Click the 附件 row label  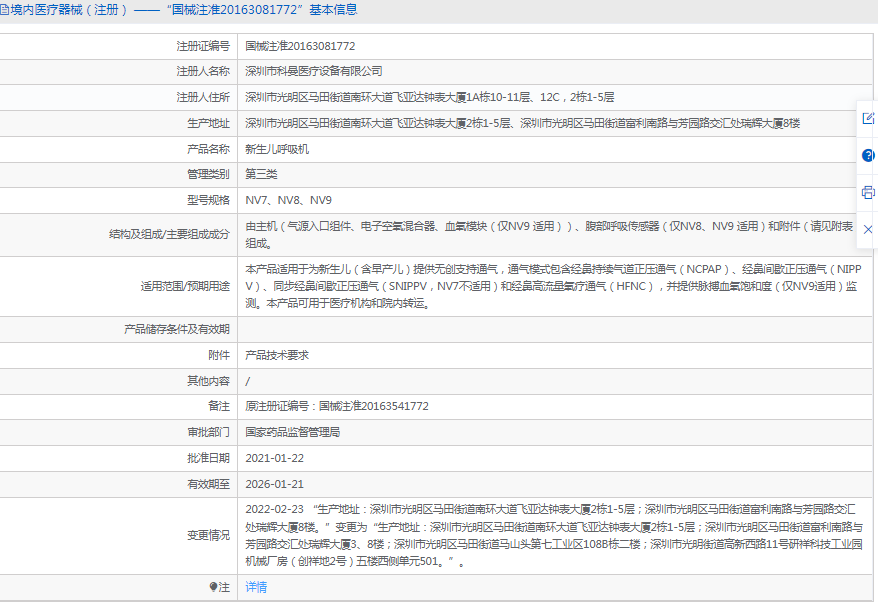(218, 355)
